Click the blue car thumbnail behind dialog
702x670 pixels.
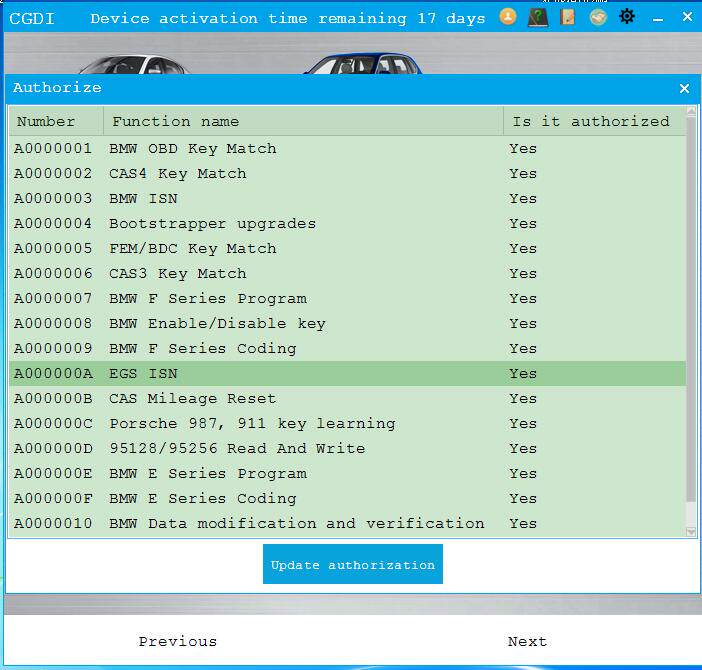point(363,63)
